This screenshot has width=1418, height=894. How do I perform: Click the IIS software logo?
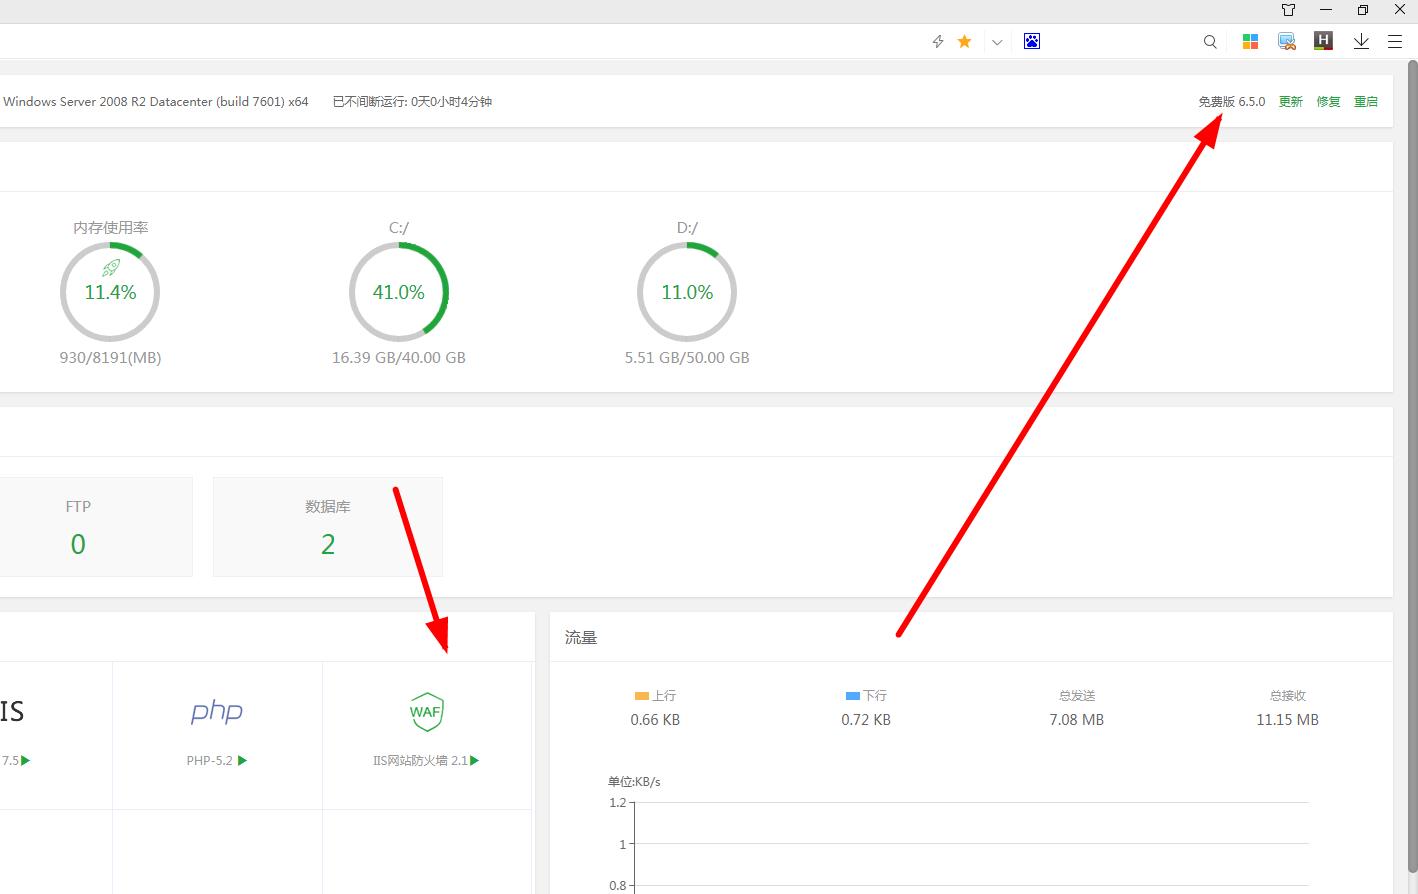pos(12,711)
